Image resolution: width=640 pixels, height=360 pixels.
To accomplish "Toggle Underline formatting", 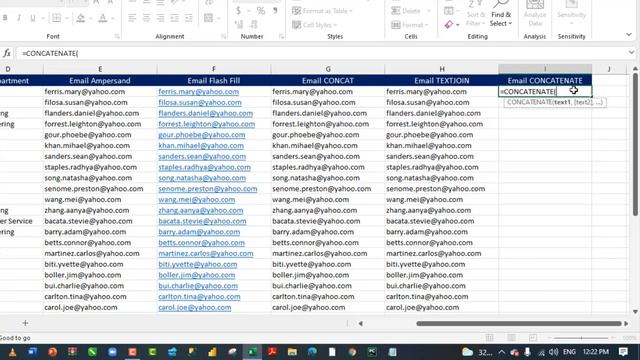I will coord(33,18).
